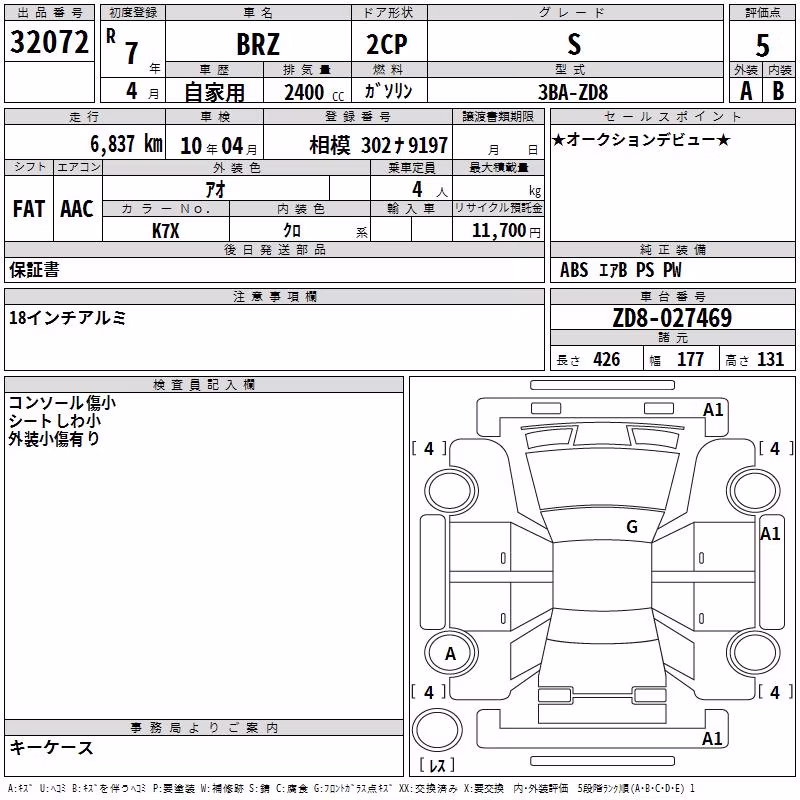Click chassis number ZD8-027469
This screenshot has height=800, width=800.
[x=672, y=318]
